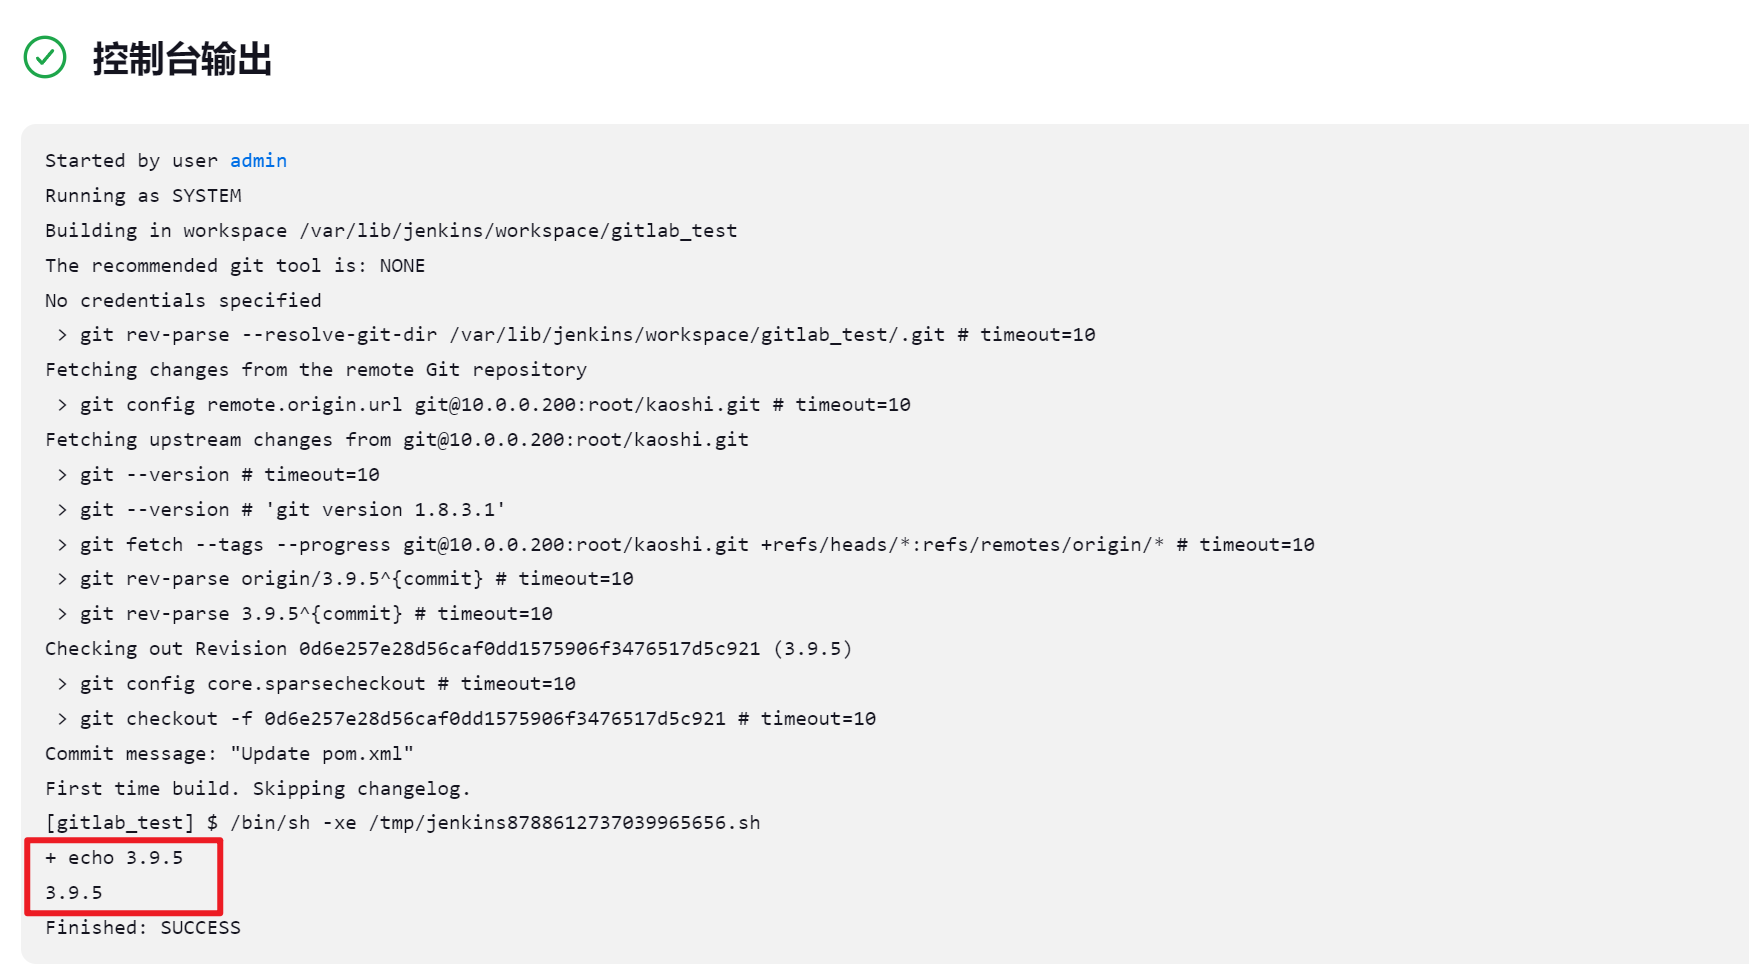
Task: Click the 'git rev-parse origin/3.9.5' command line
Action: (x=345, y=578)
